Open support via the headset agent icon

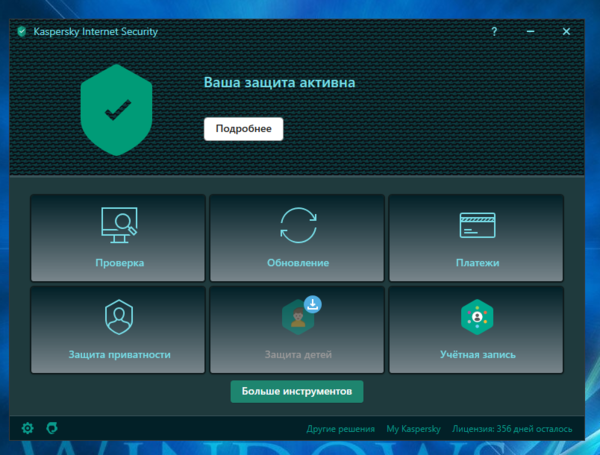point(52,428)
